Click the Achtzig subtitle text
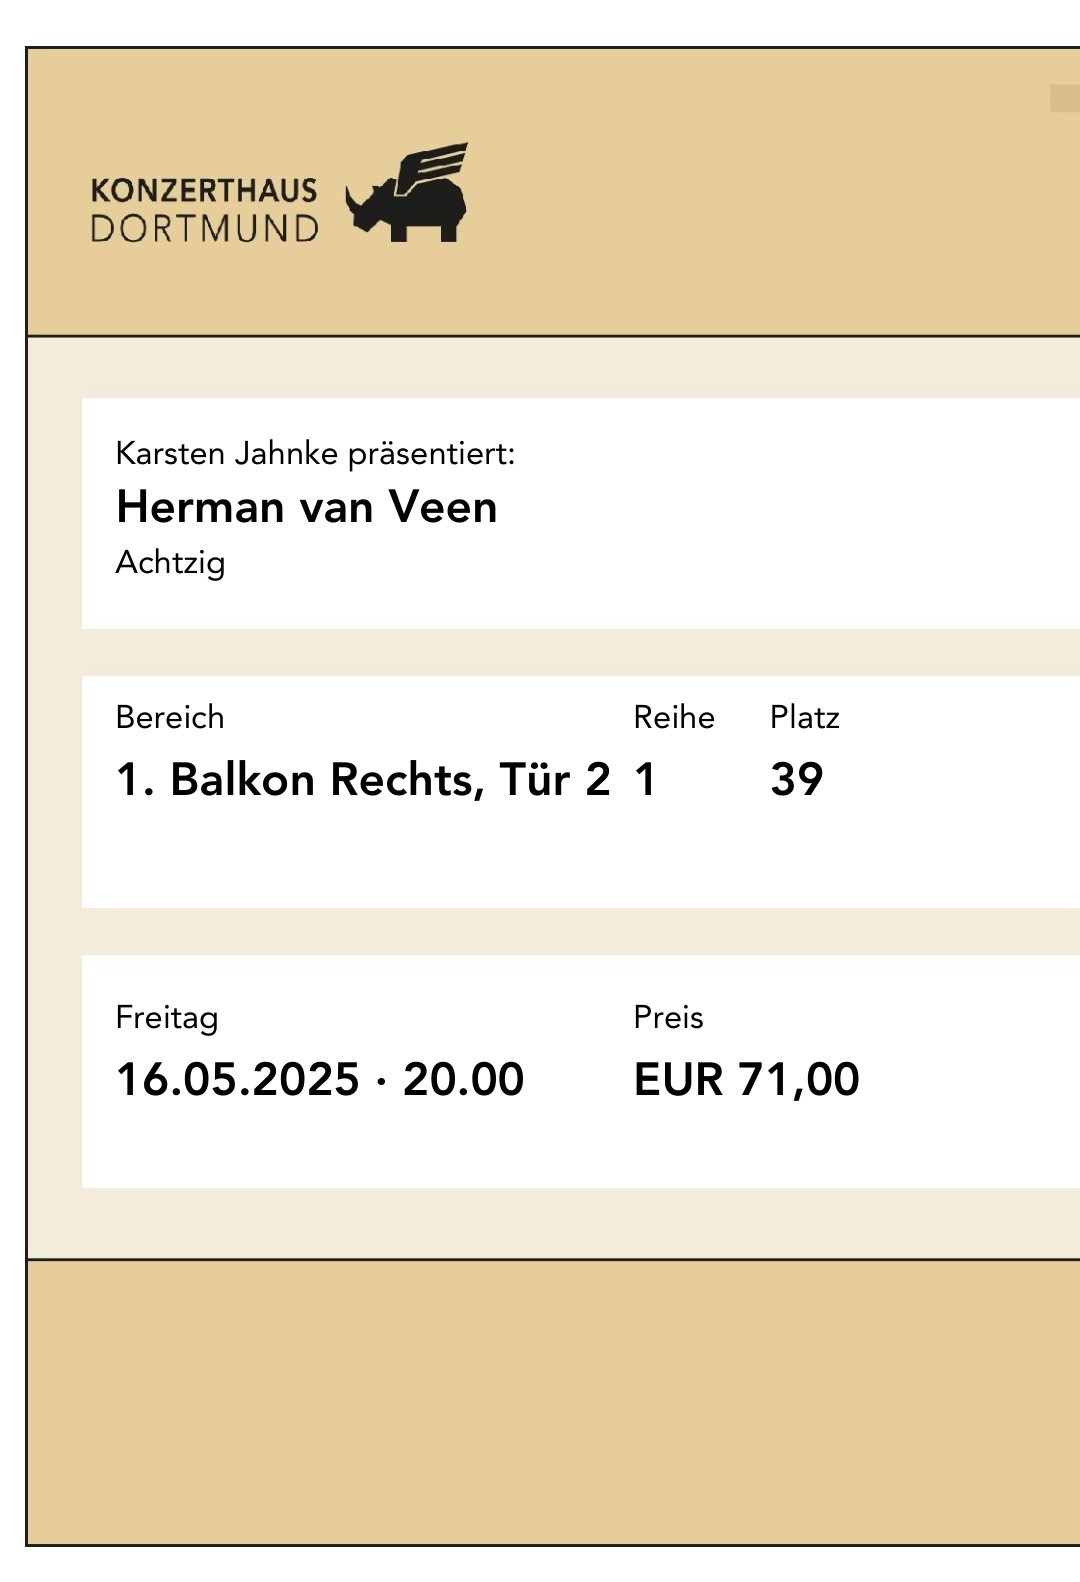The width and height of the screenshot is (1080, 1582). click(x=171, y=563)
